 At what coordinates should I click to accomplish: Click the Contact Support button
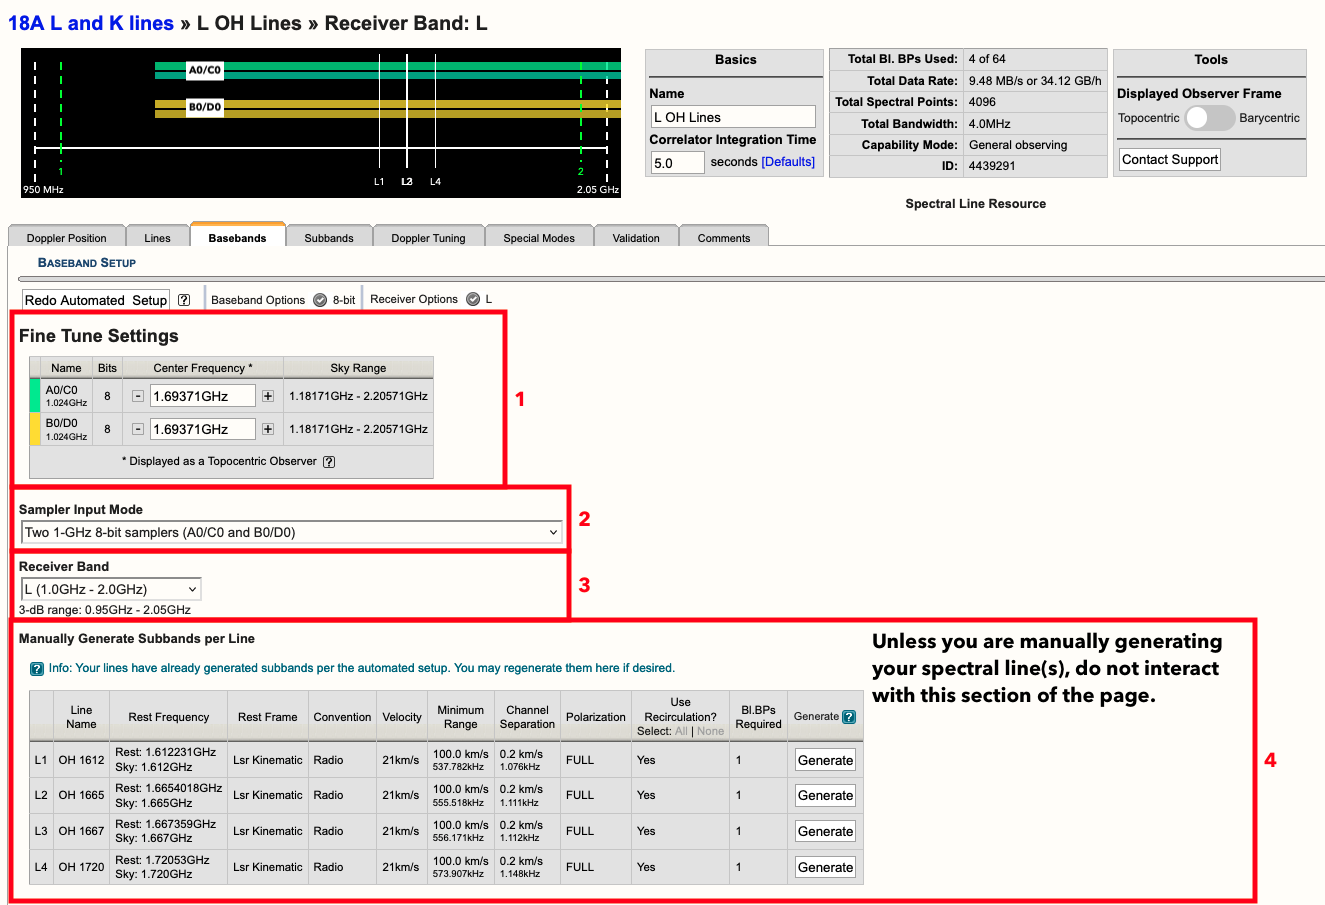coord(1170,159)
